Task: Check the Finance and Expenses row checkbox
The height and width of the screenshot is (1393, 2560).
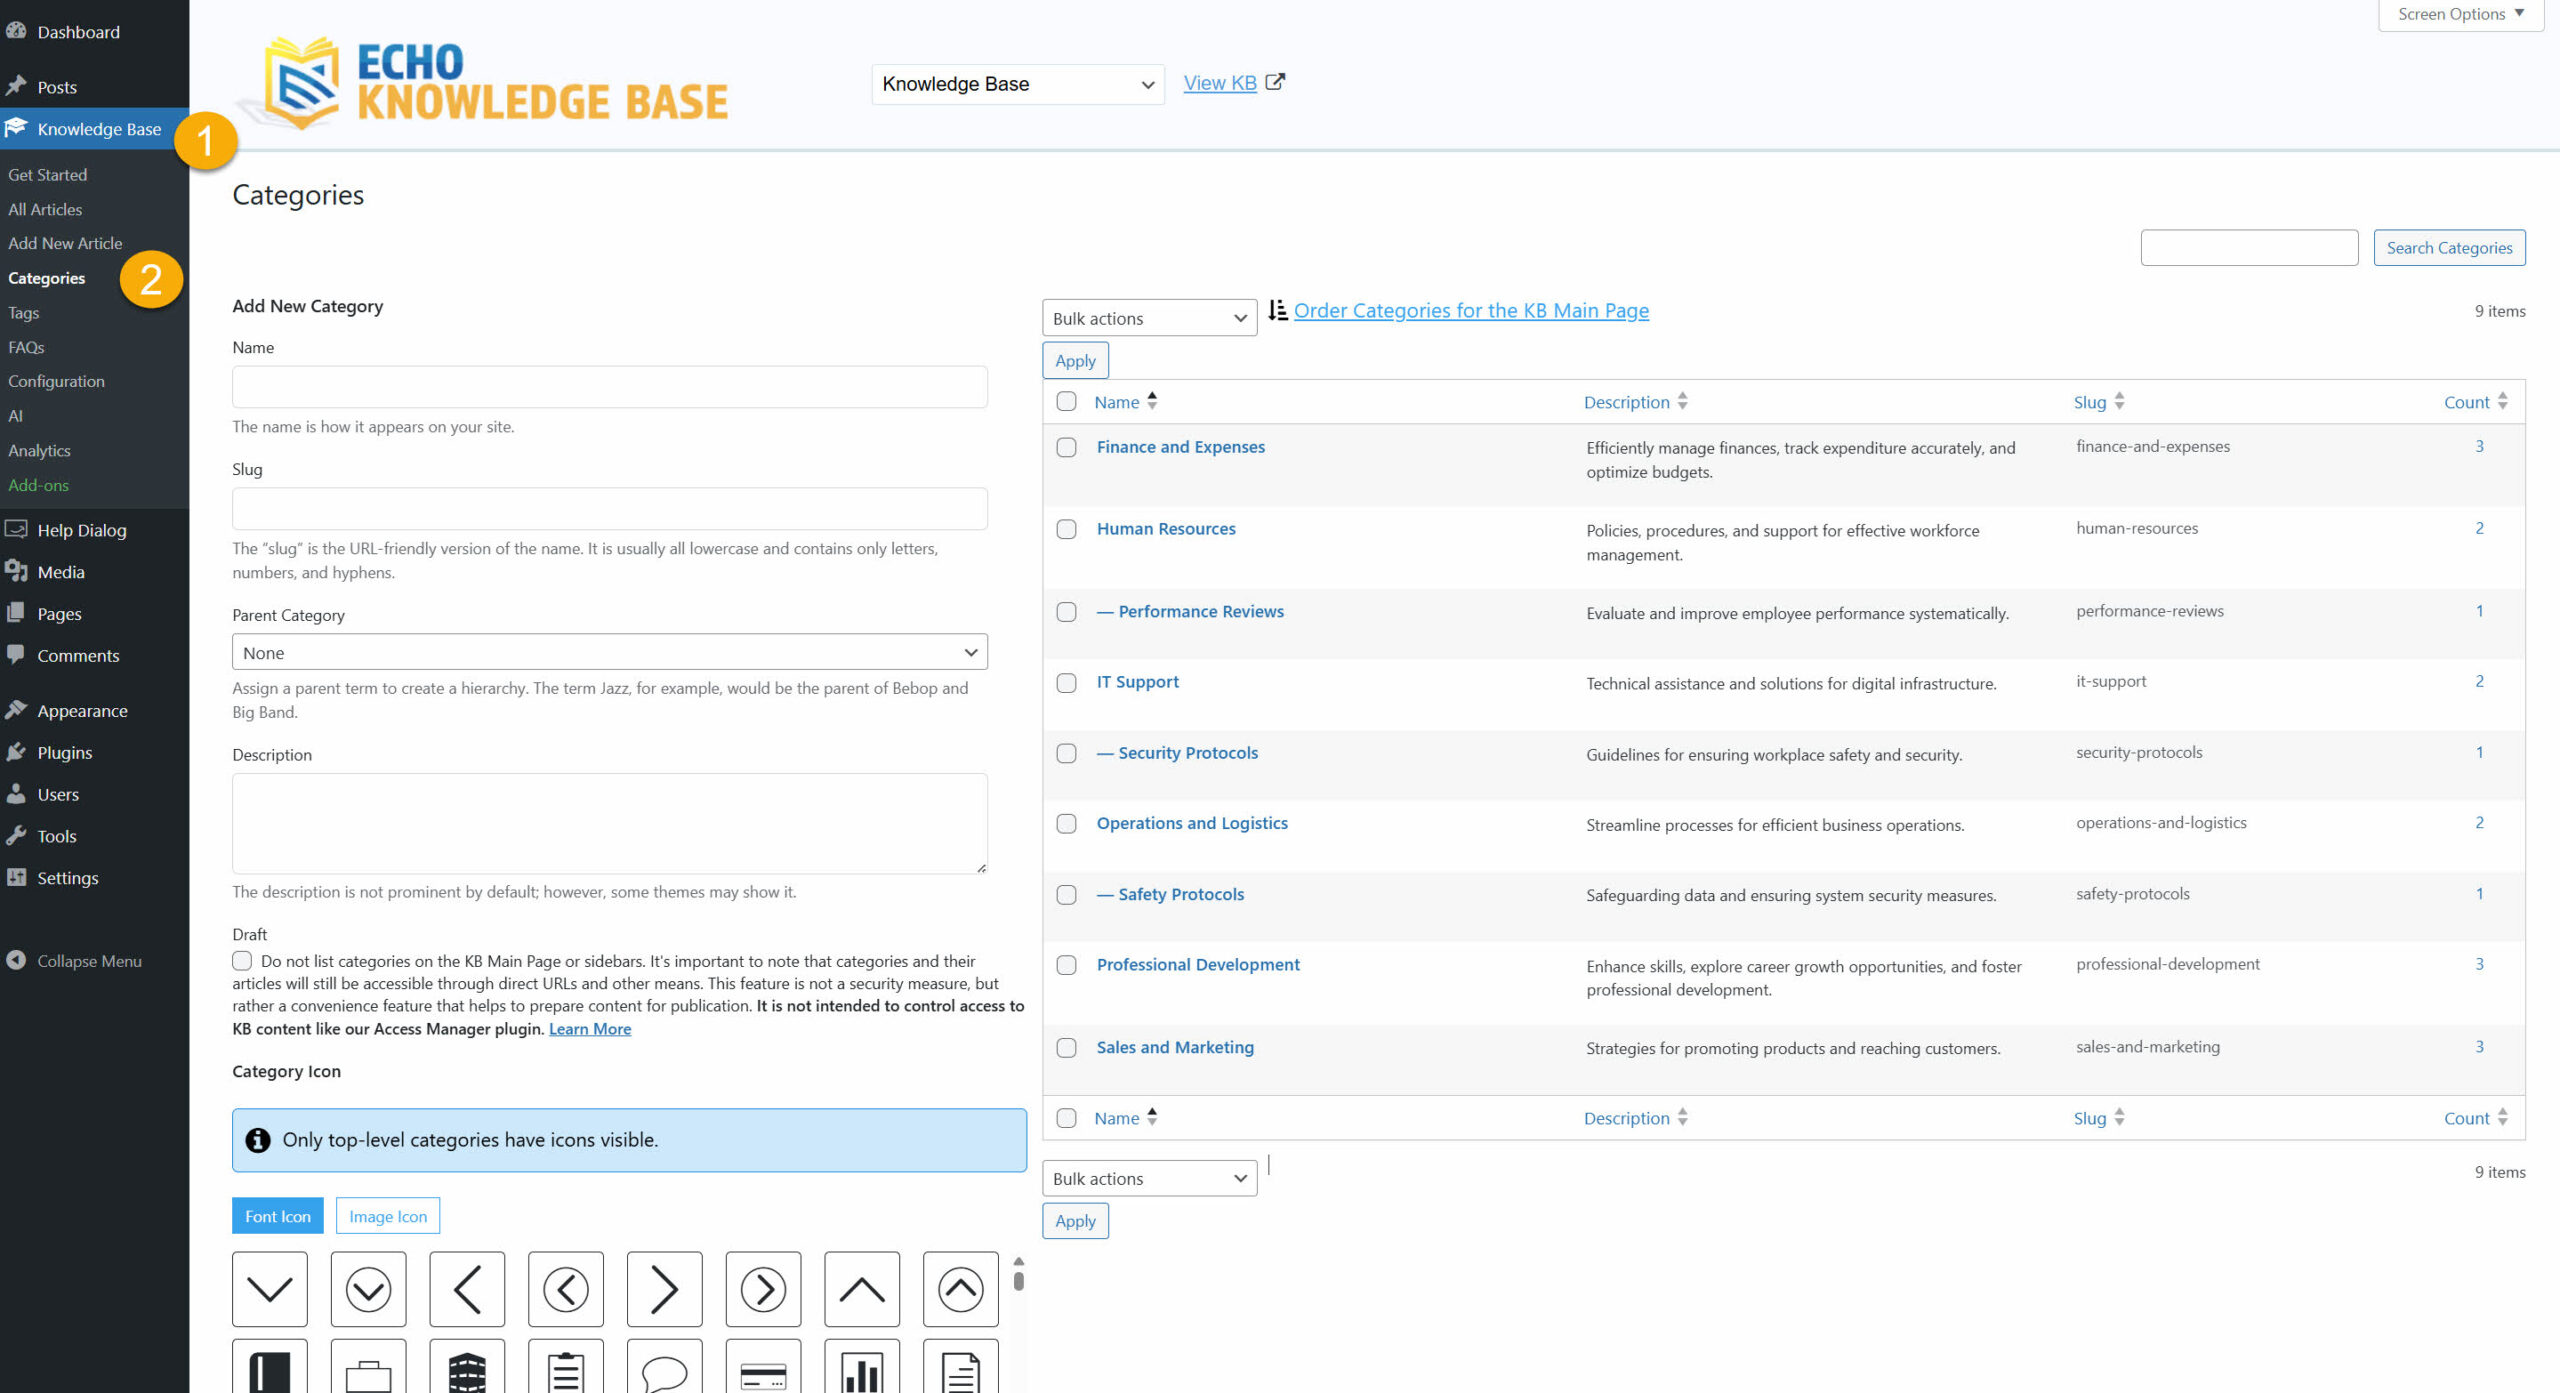Action: tap(1065, 447)
